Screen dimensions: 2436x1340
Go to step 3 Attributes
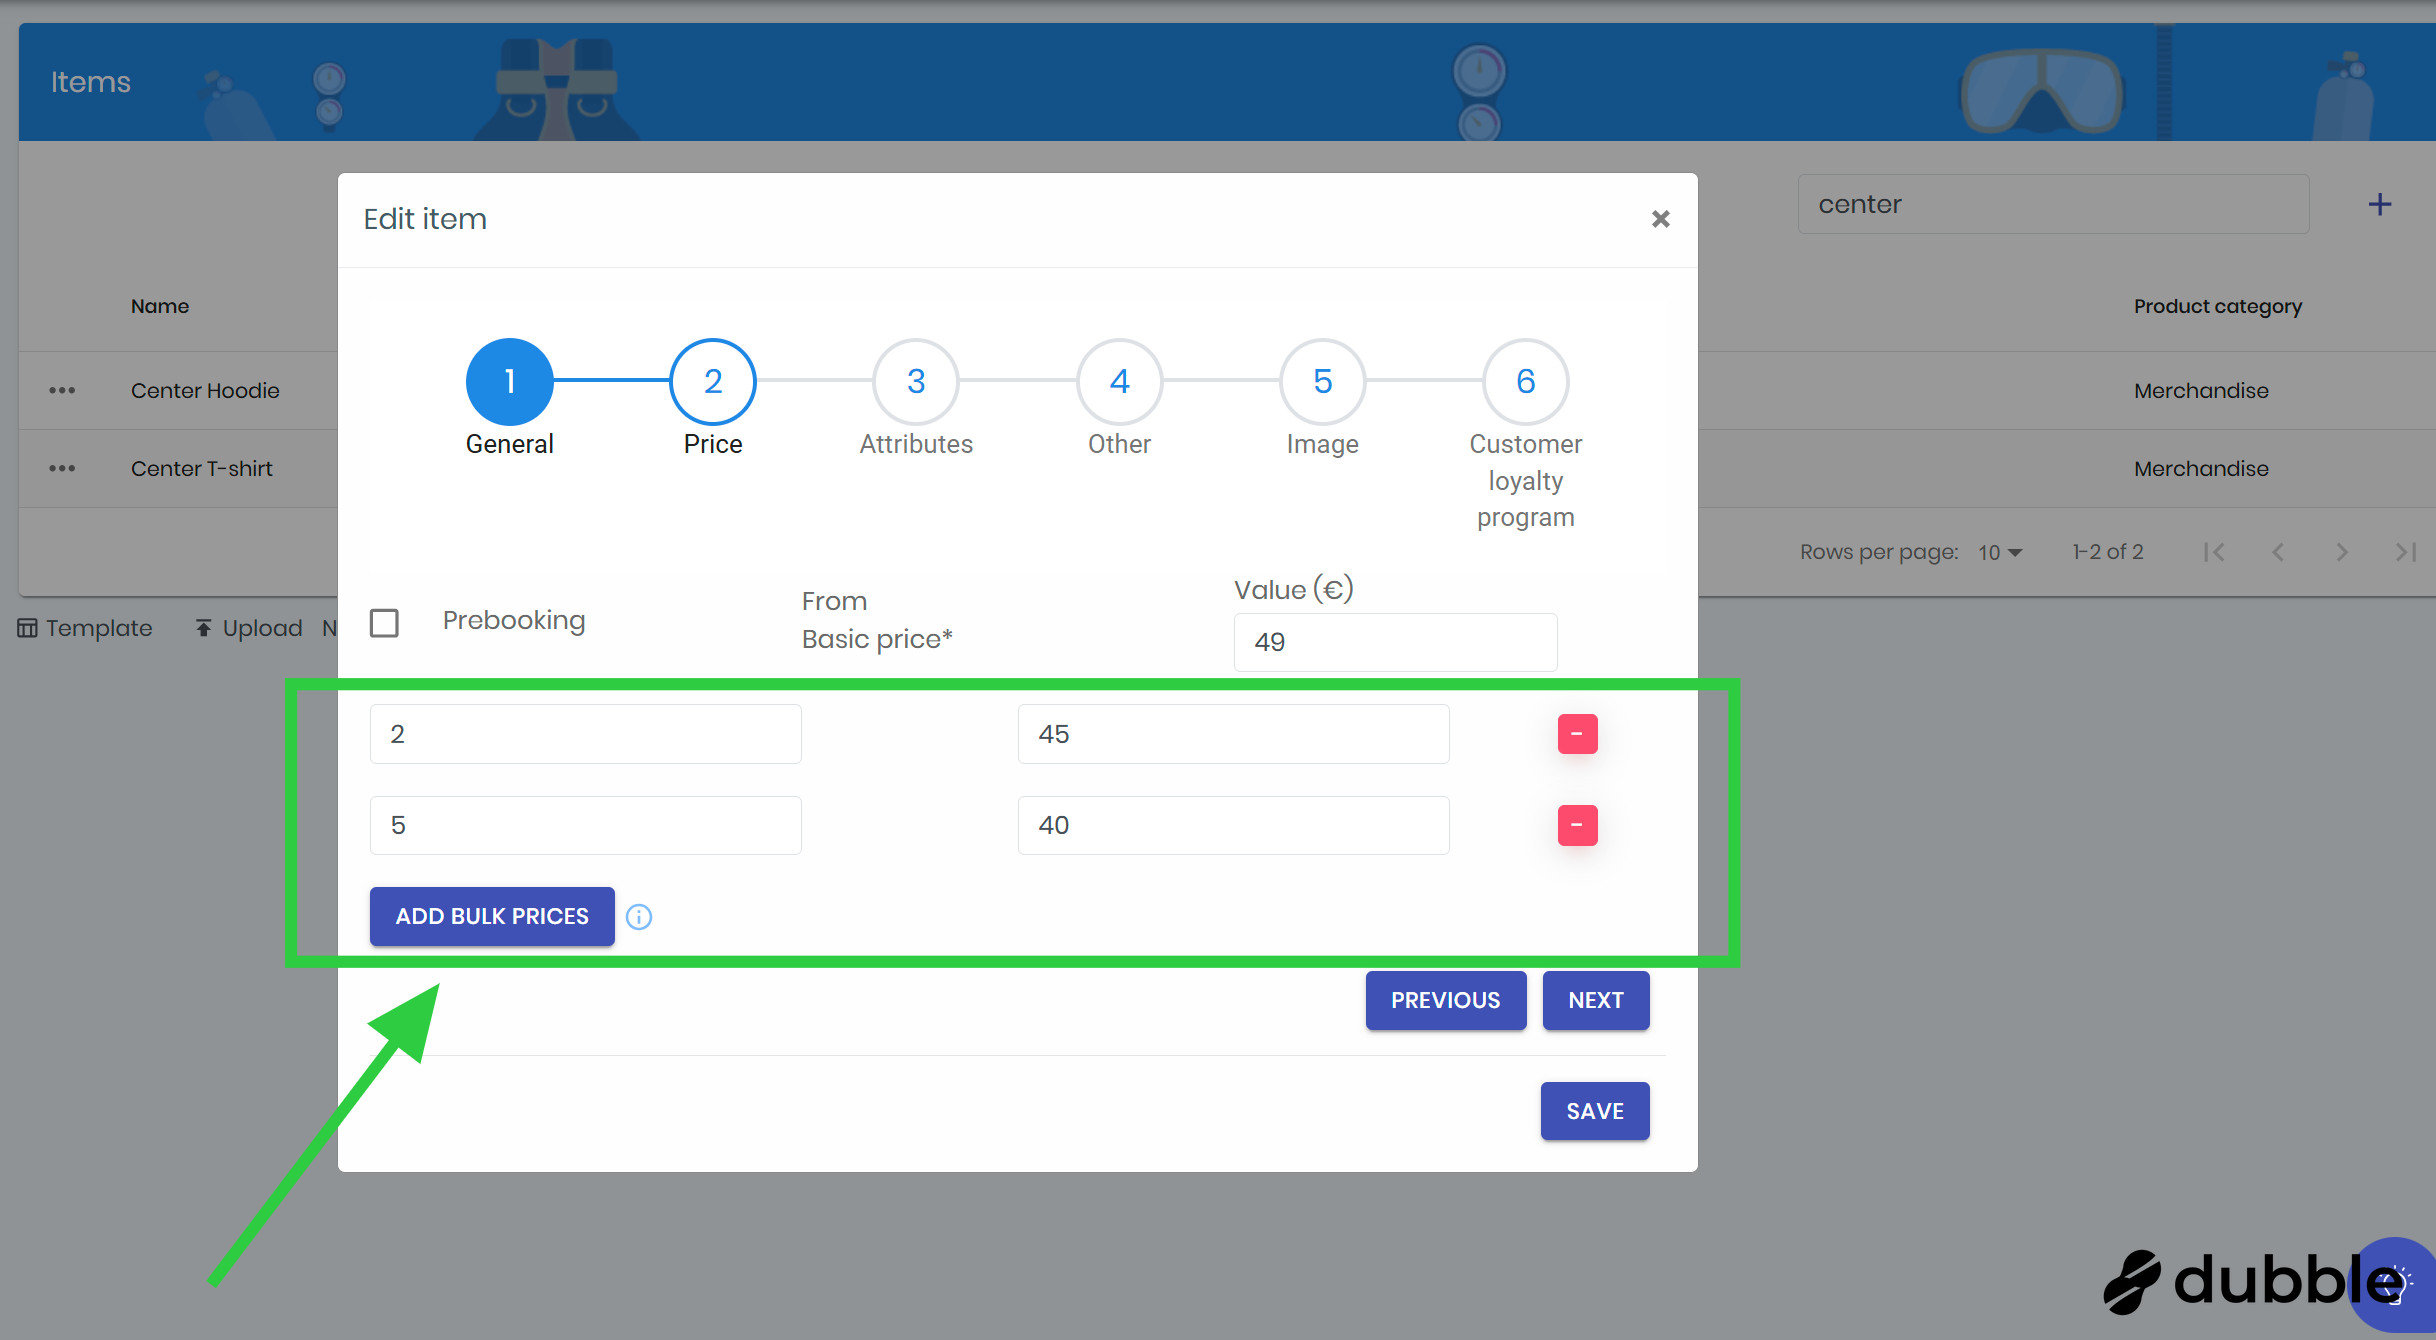point(916,381)
